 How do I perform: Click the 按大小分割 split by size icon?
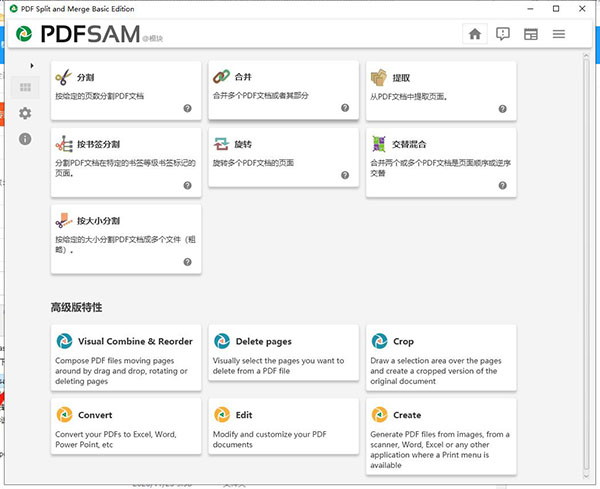(64, 221)
